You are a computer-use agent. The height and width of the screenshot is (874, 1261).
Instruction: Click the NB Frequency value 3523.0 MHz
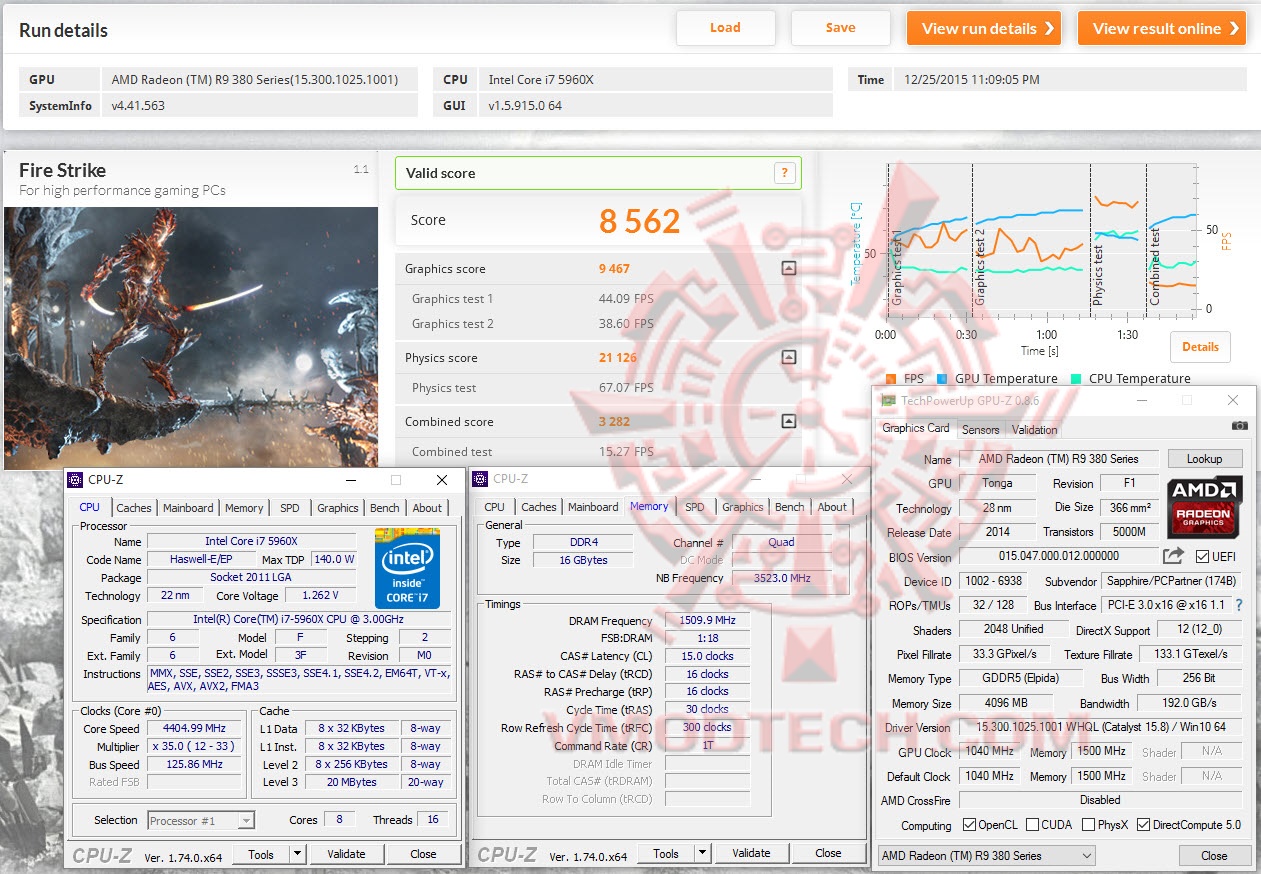coord(781,578)
